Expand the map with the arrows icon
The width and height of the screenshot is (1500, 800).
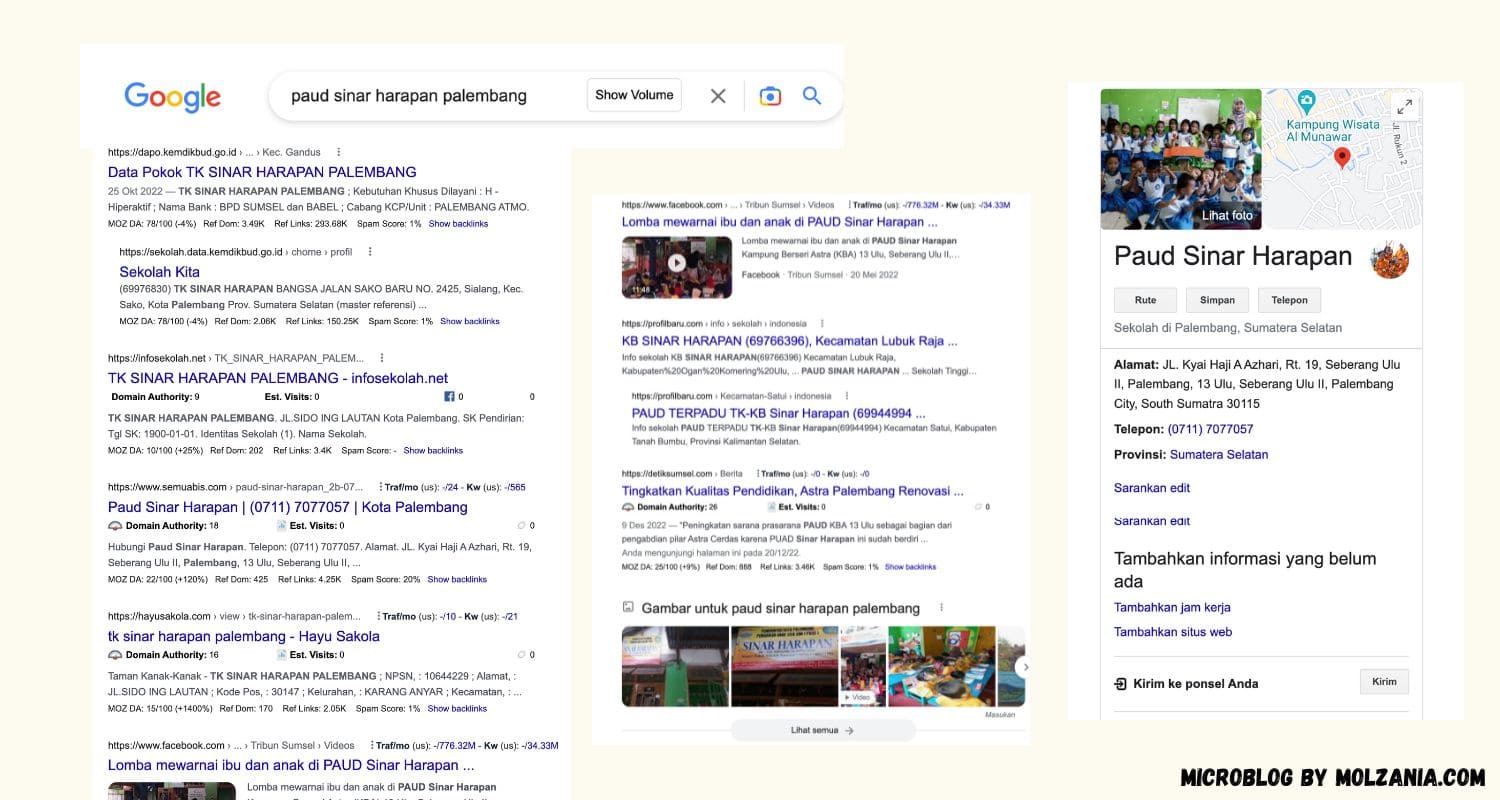1405,106
